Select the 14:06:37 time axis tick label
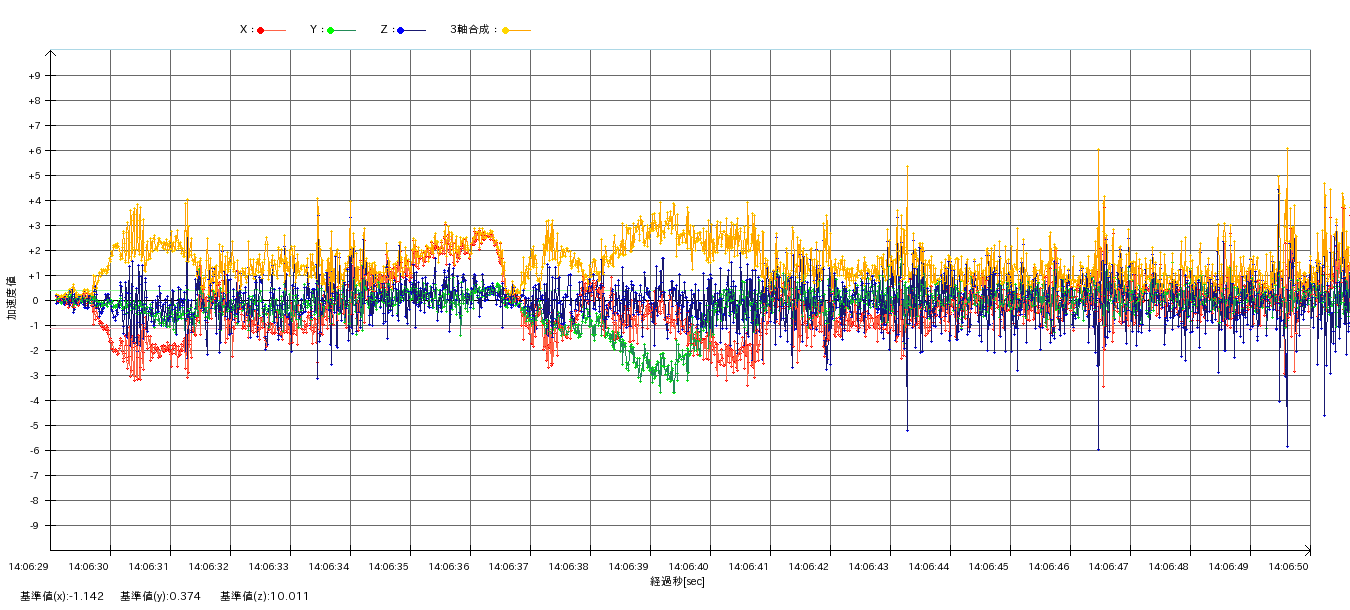This screenshot has height=610, width=1350. [x=509, y=567]
